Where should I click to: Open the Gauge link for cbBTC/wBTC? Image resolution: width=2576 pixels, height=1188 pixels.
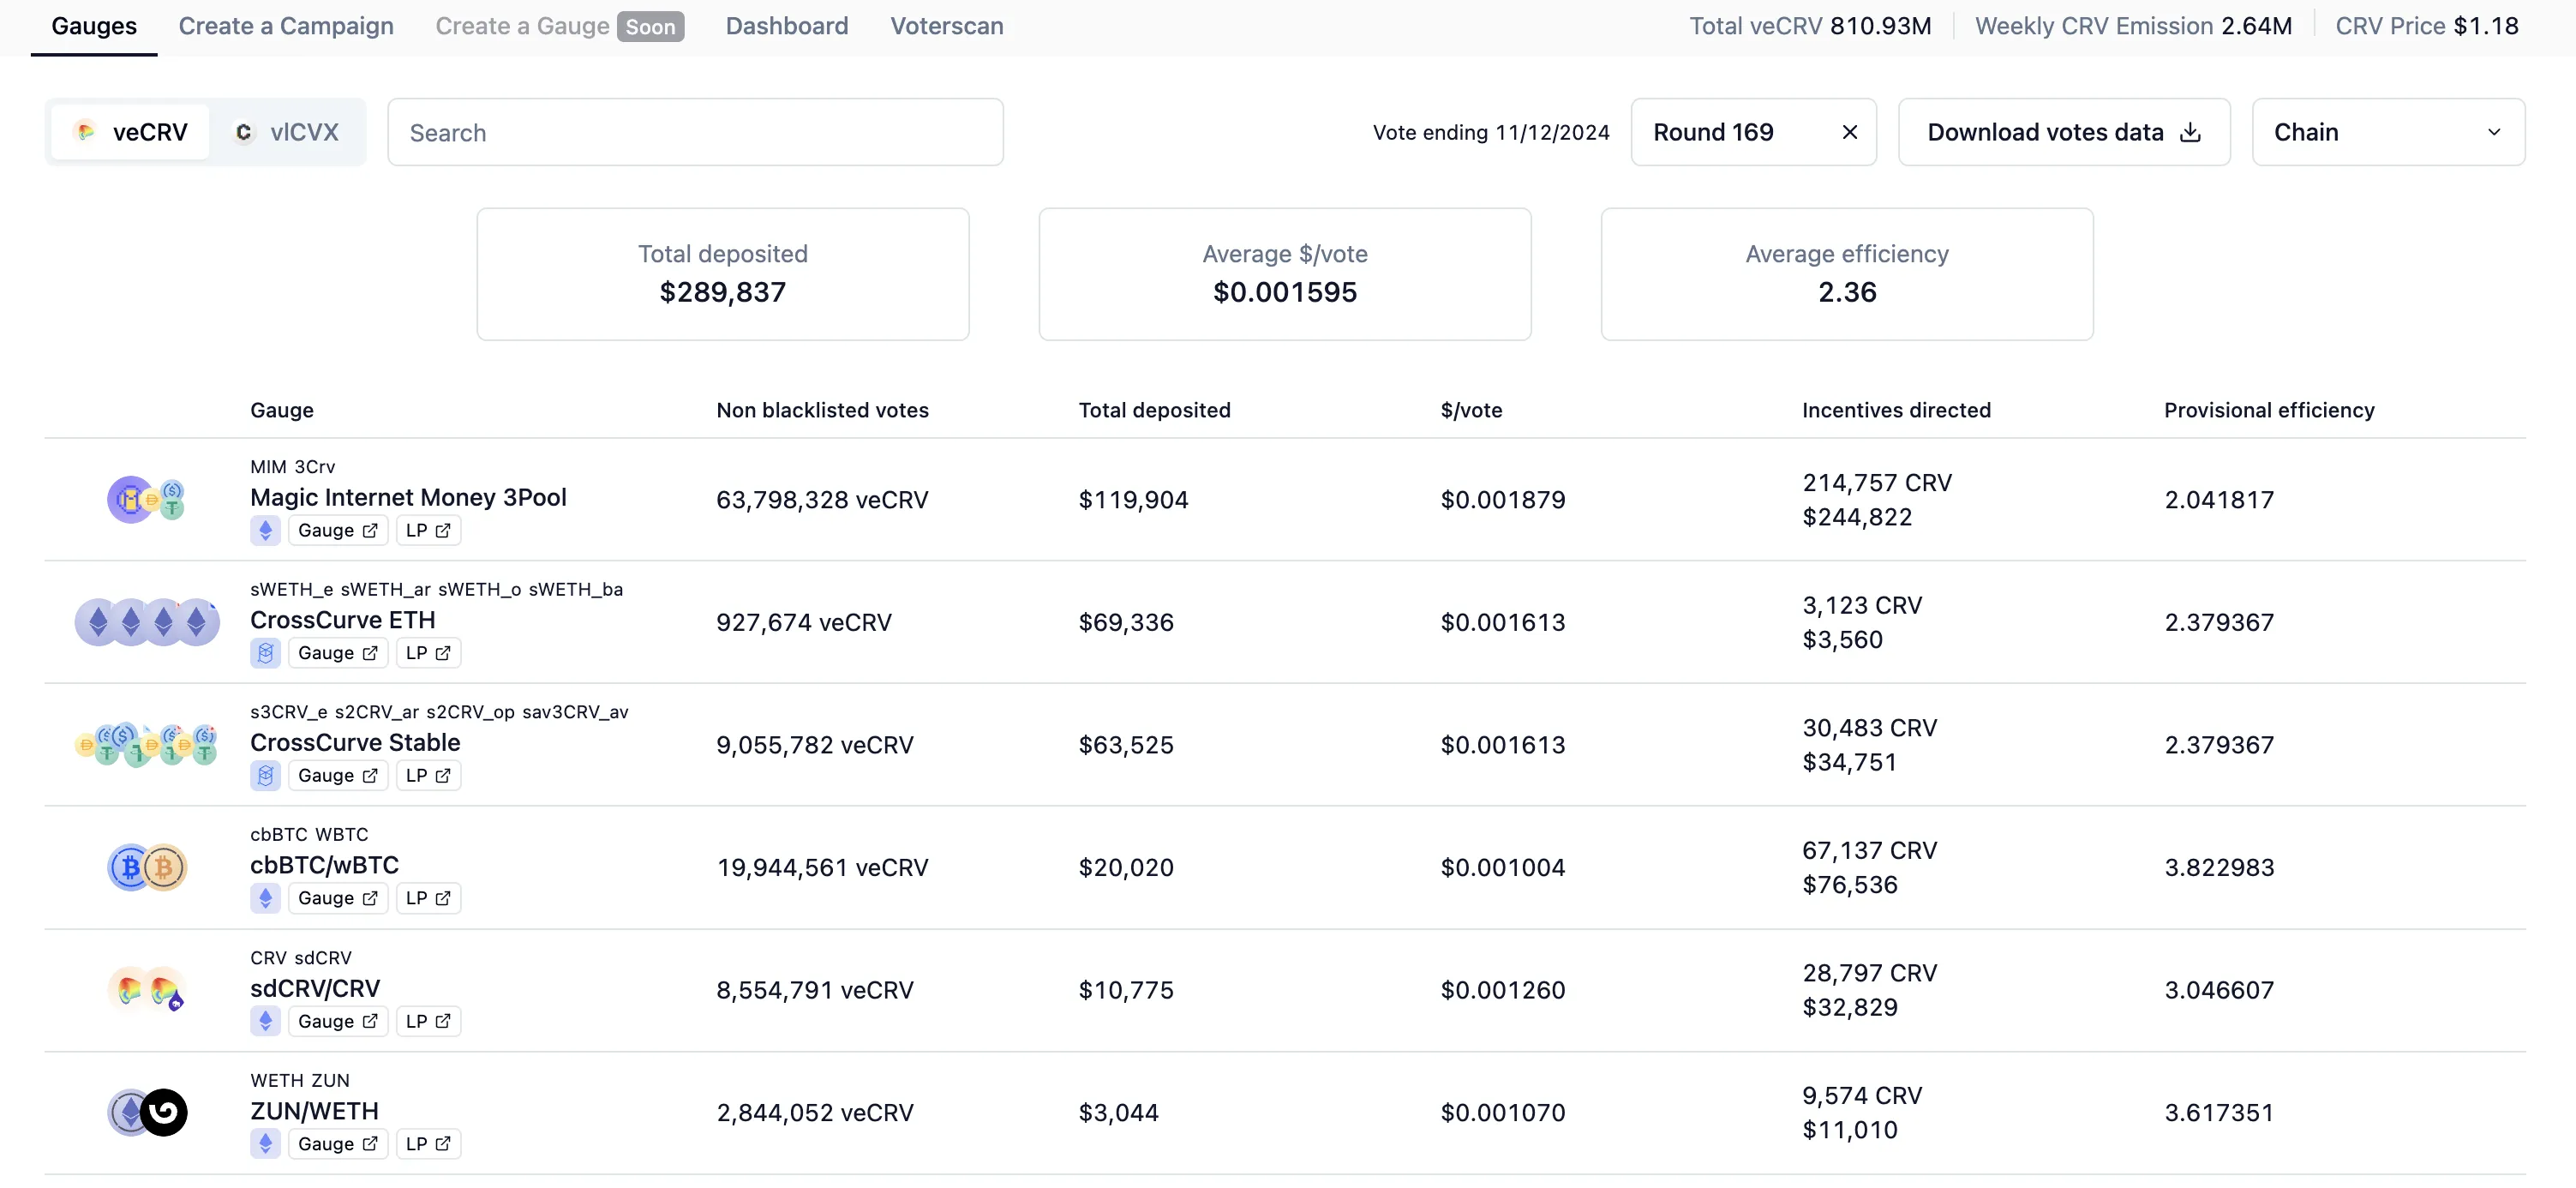click(337, 898)
